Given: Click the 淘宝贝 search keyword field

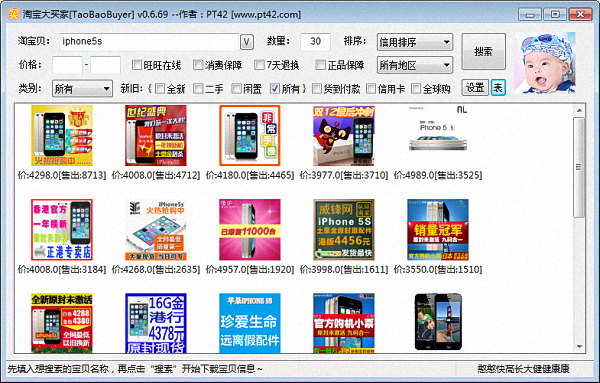Looking at the screenshot, I should click(149, 42).
